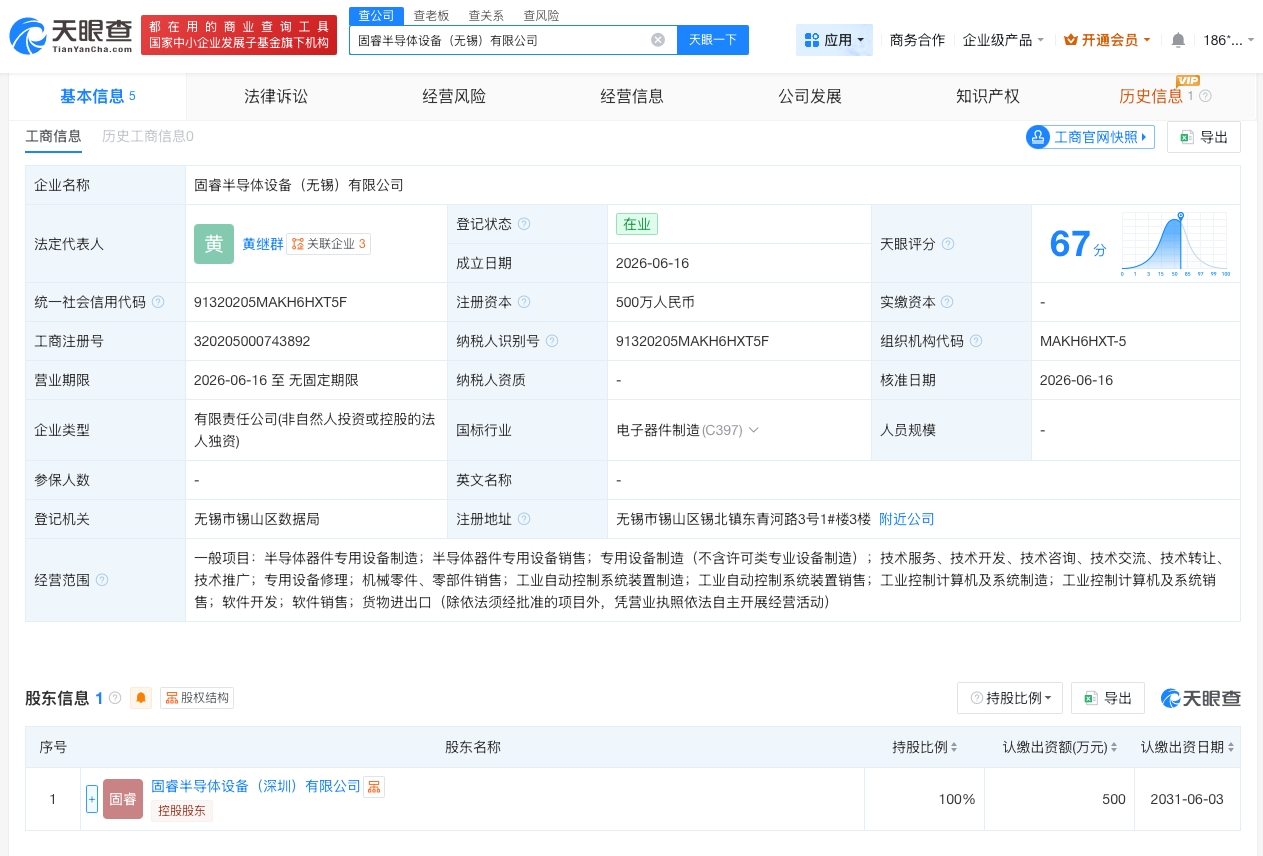Sort by 认缴出资日期 column header
Viewport: 1263px width, 856px height.
pyautogui.click(x=1188, y=747)
